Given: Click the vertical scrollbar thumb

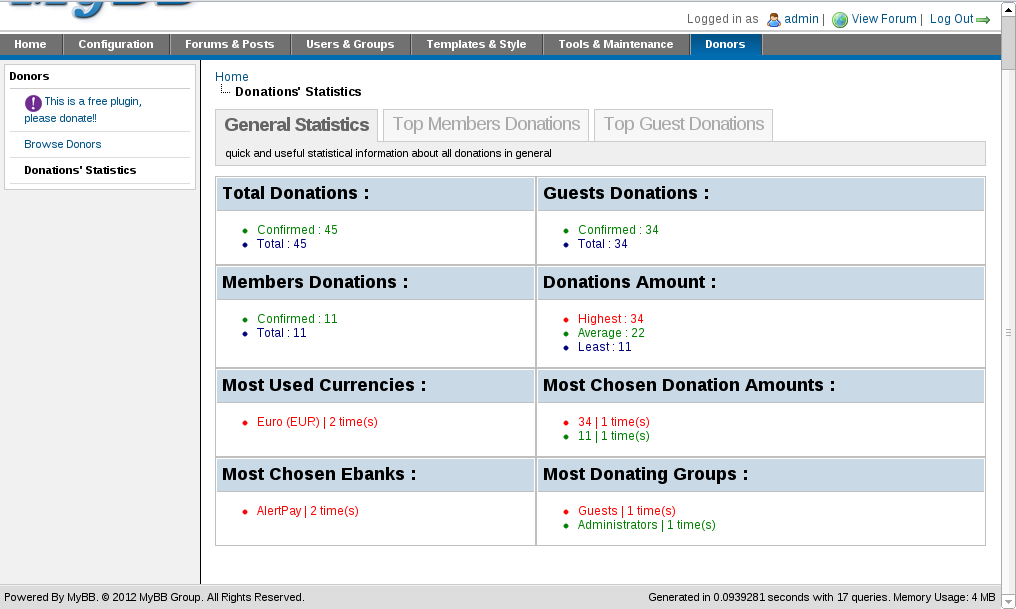Looking at the screenshot, I should (x=1008, y=43).
